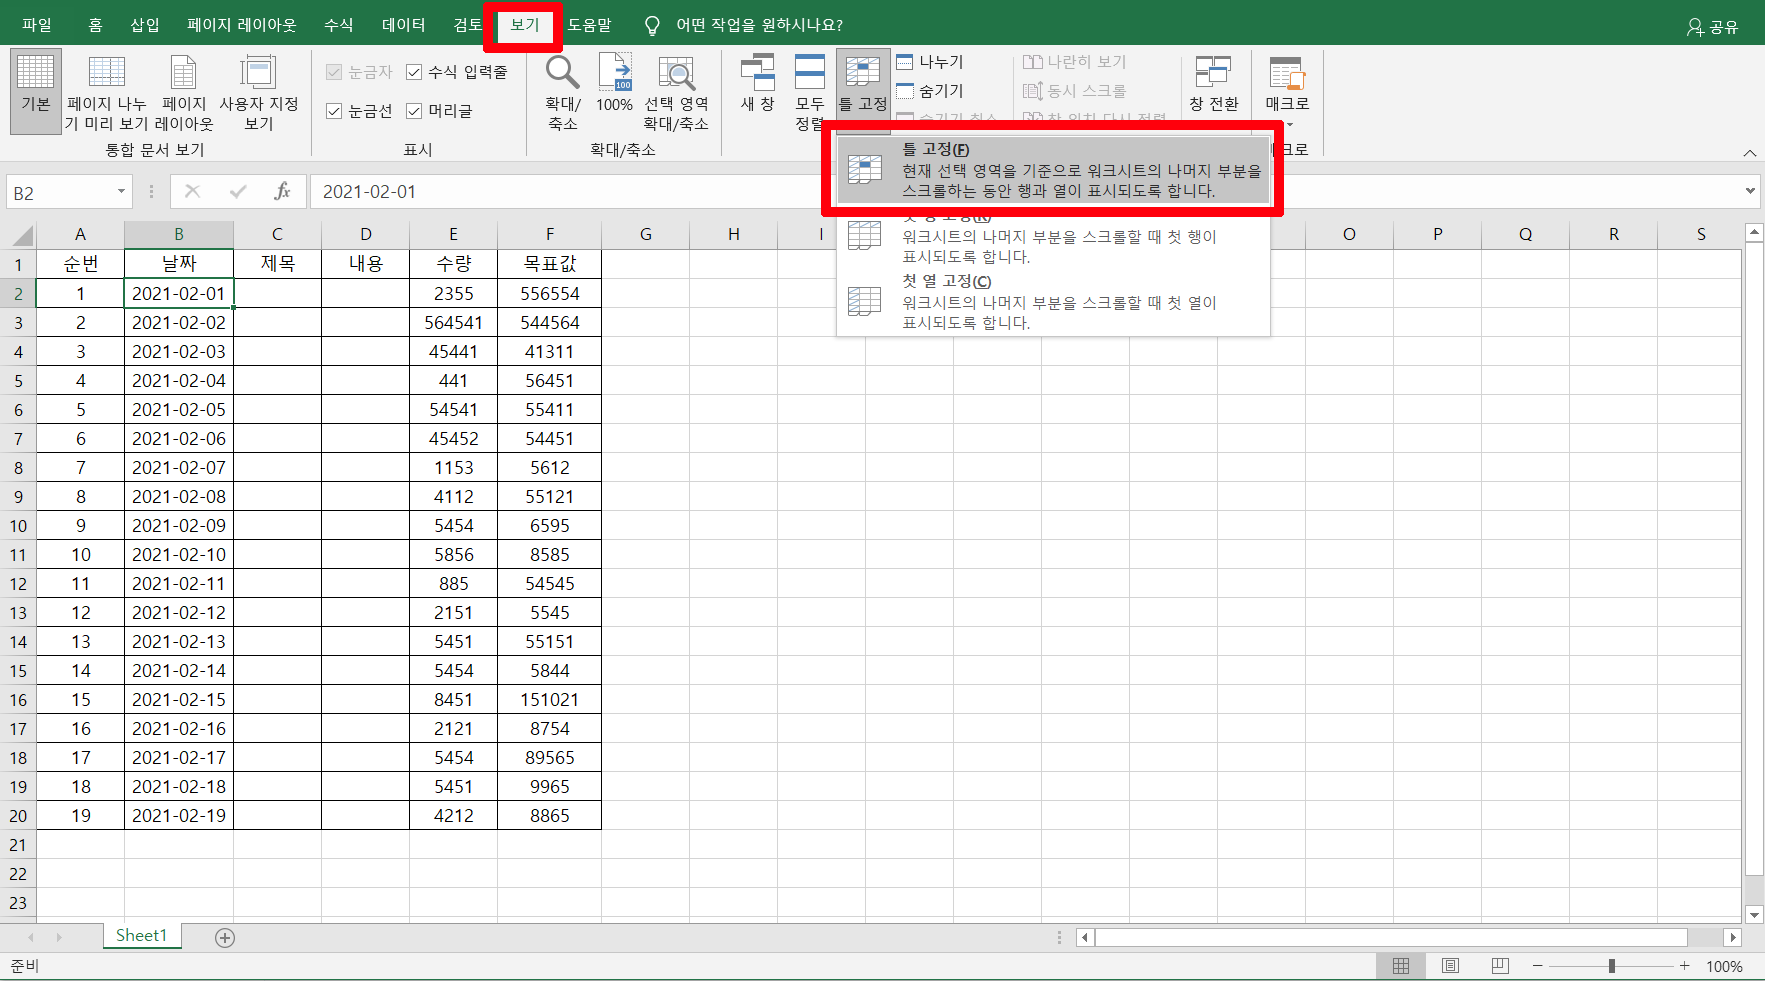
Task: Click the select-all corner triangle
Action: point(23,236)
